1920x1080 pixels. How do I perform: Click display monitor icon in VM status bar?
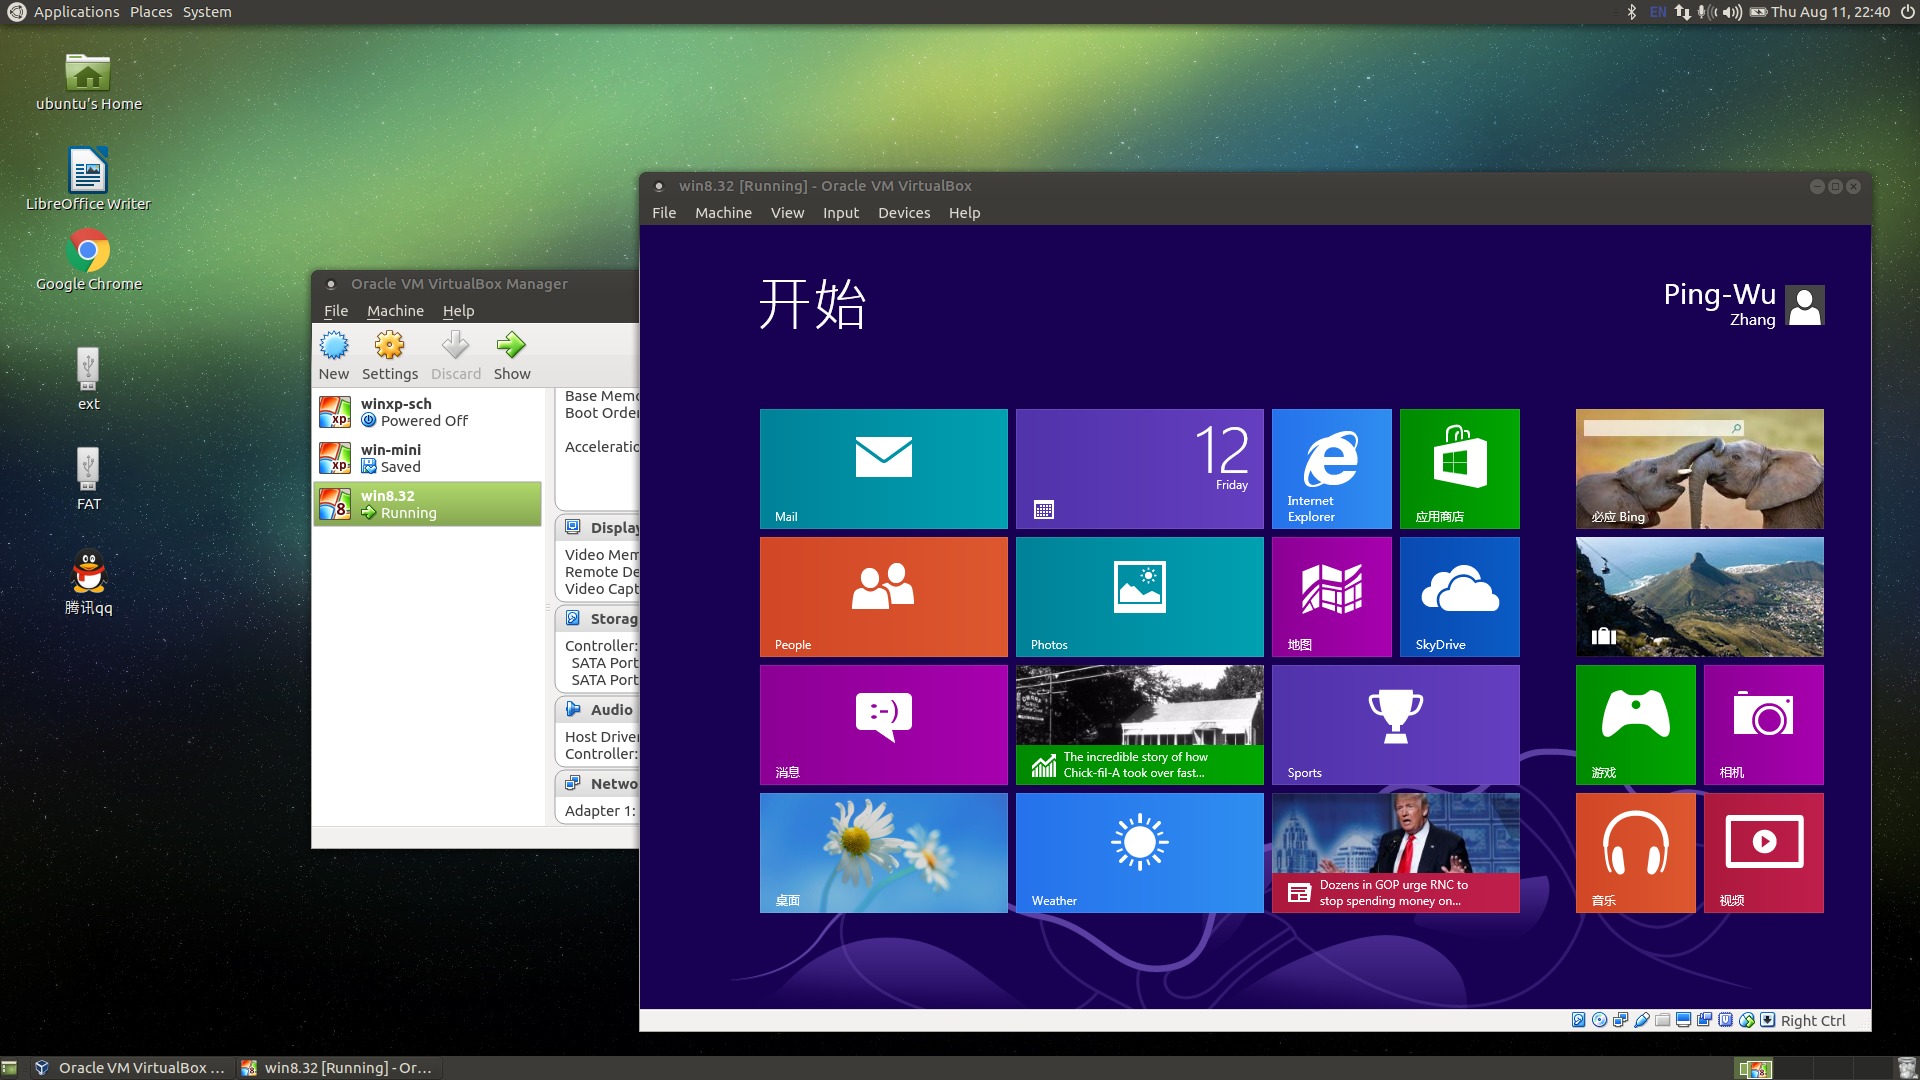1683,1020
